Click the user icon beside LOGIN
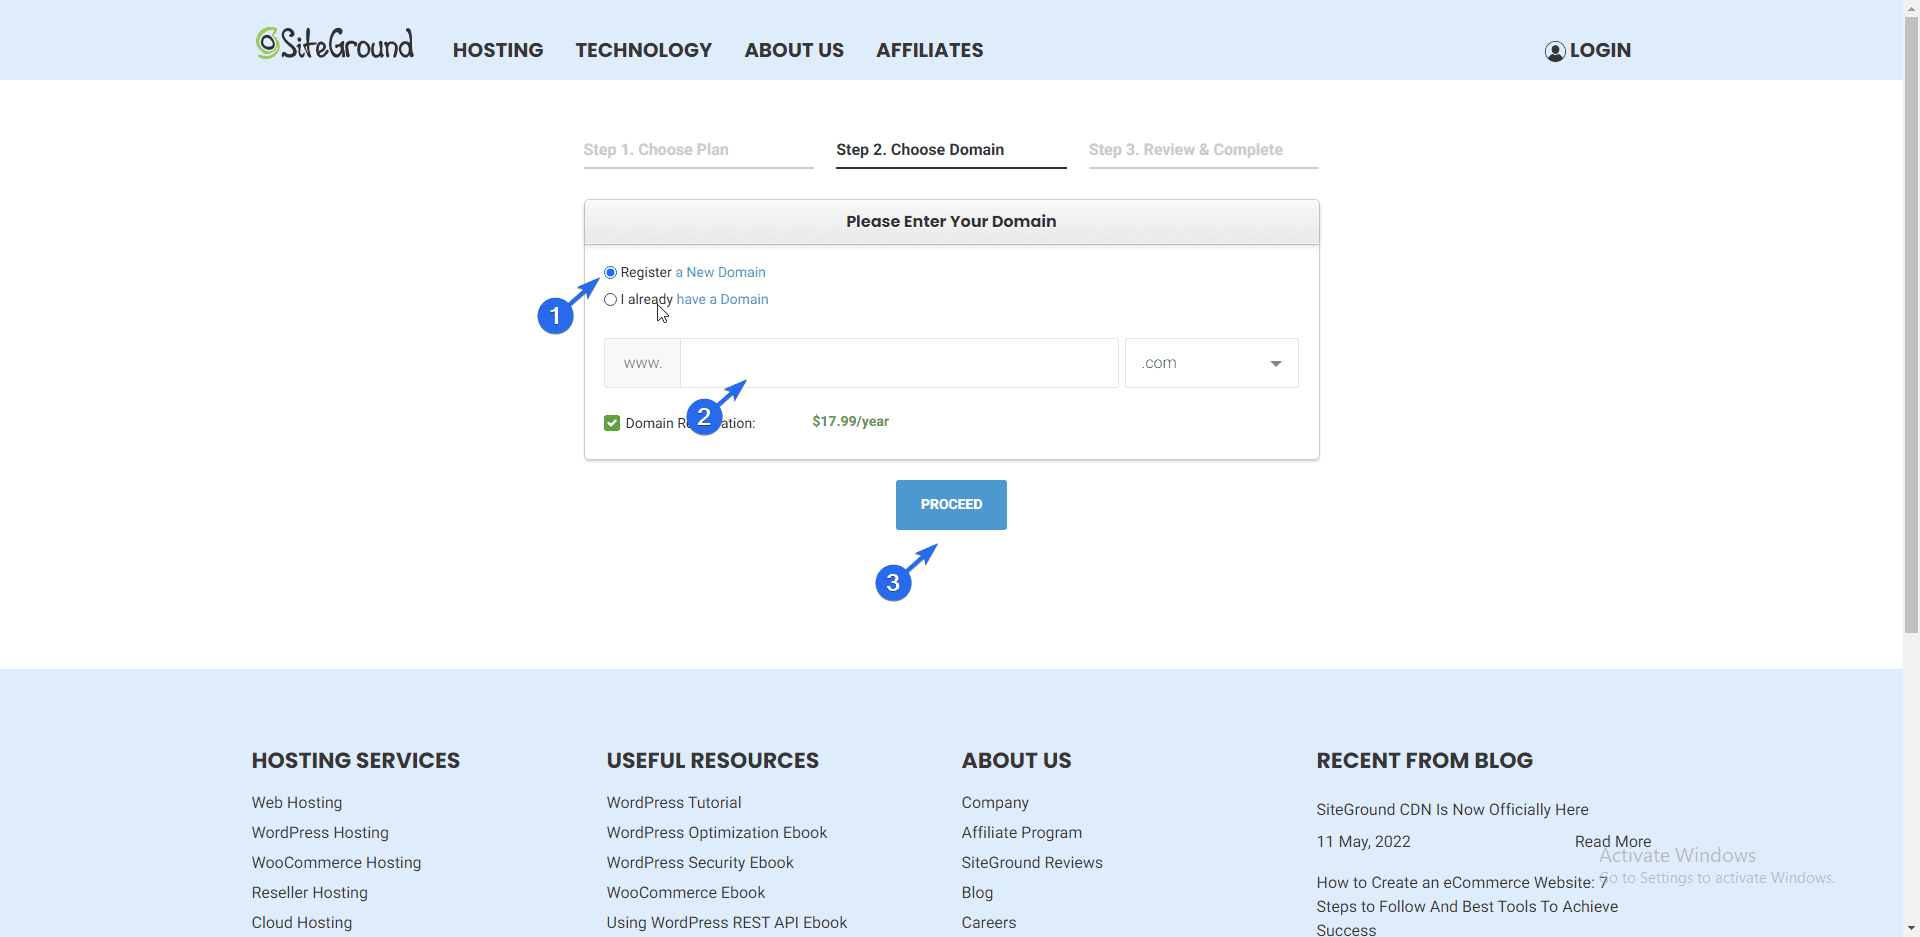The image size is (1920, 937). pyautogui.click(x=1555, y=51)
